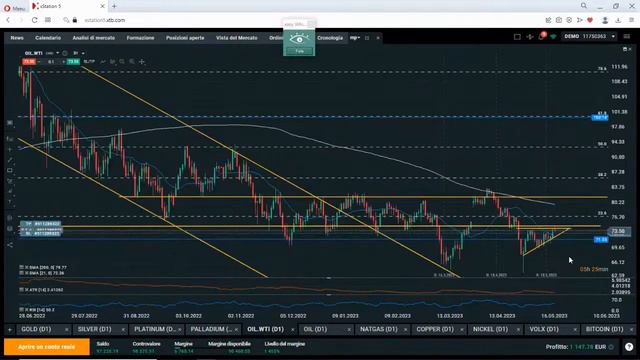
Task: Close the SILVER (D1) chart tab
Action: [x=123, y=329]
